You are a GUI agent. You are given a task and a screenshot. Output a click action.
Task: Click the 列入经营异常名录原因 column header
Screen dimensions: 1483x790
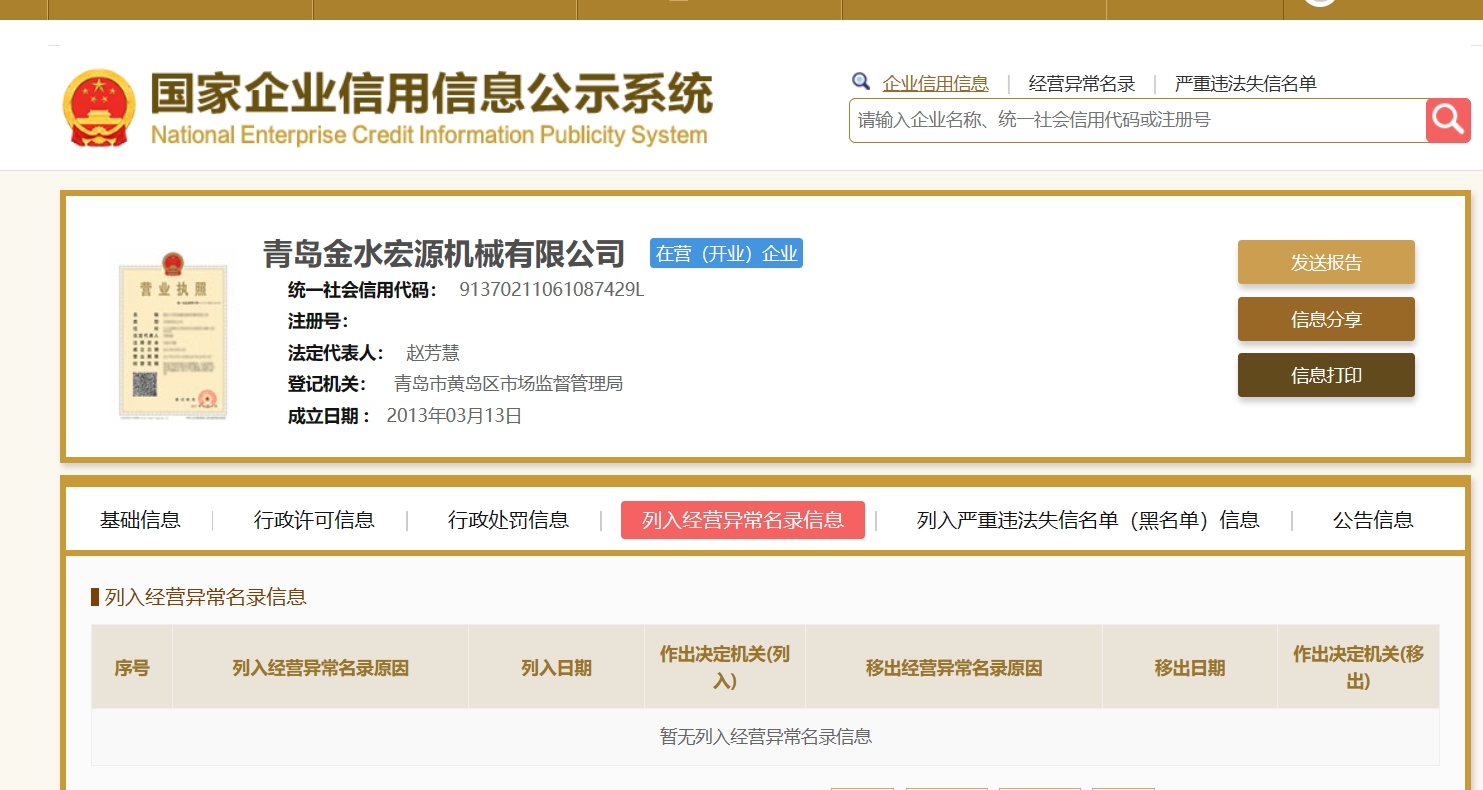click(x=320, y=668)
